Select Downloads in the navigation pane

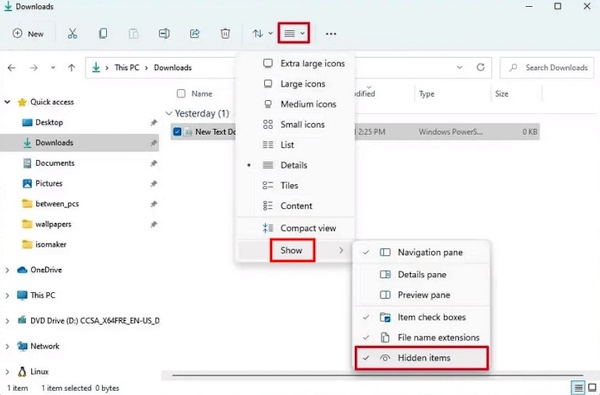[79, 143]
